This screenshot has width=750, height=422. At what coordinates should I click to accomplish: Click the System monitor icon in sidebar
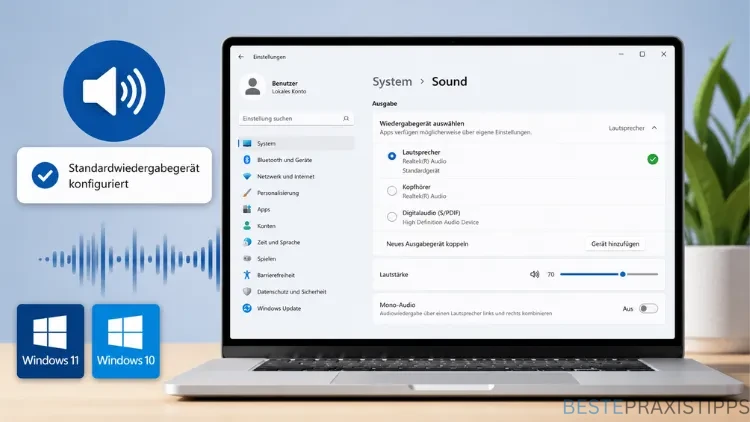[247, 143]
